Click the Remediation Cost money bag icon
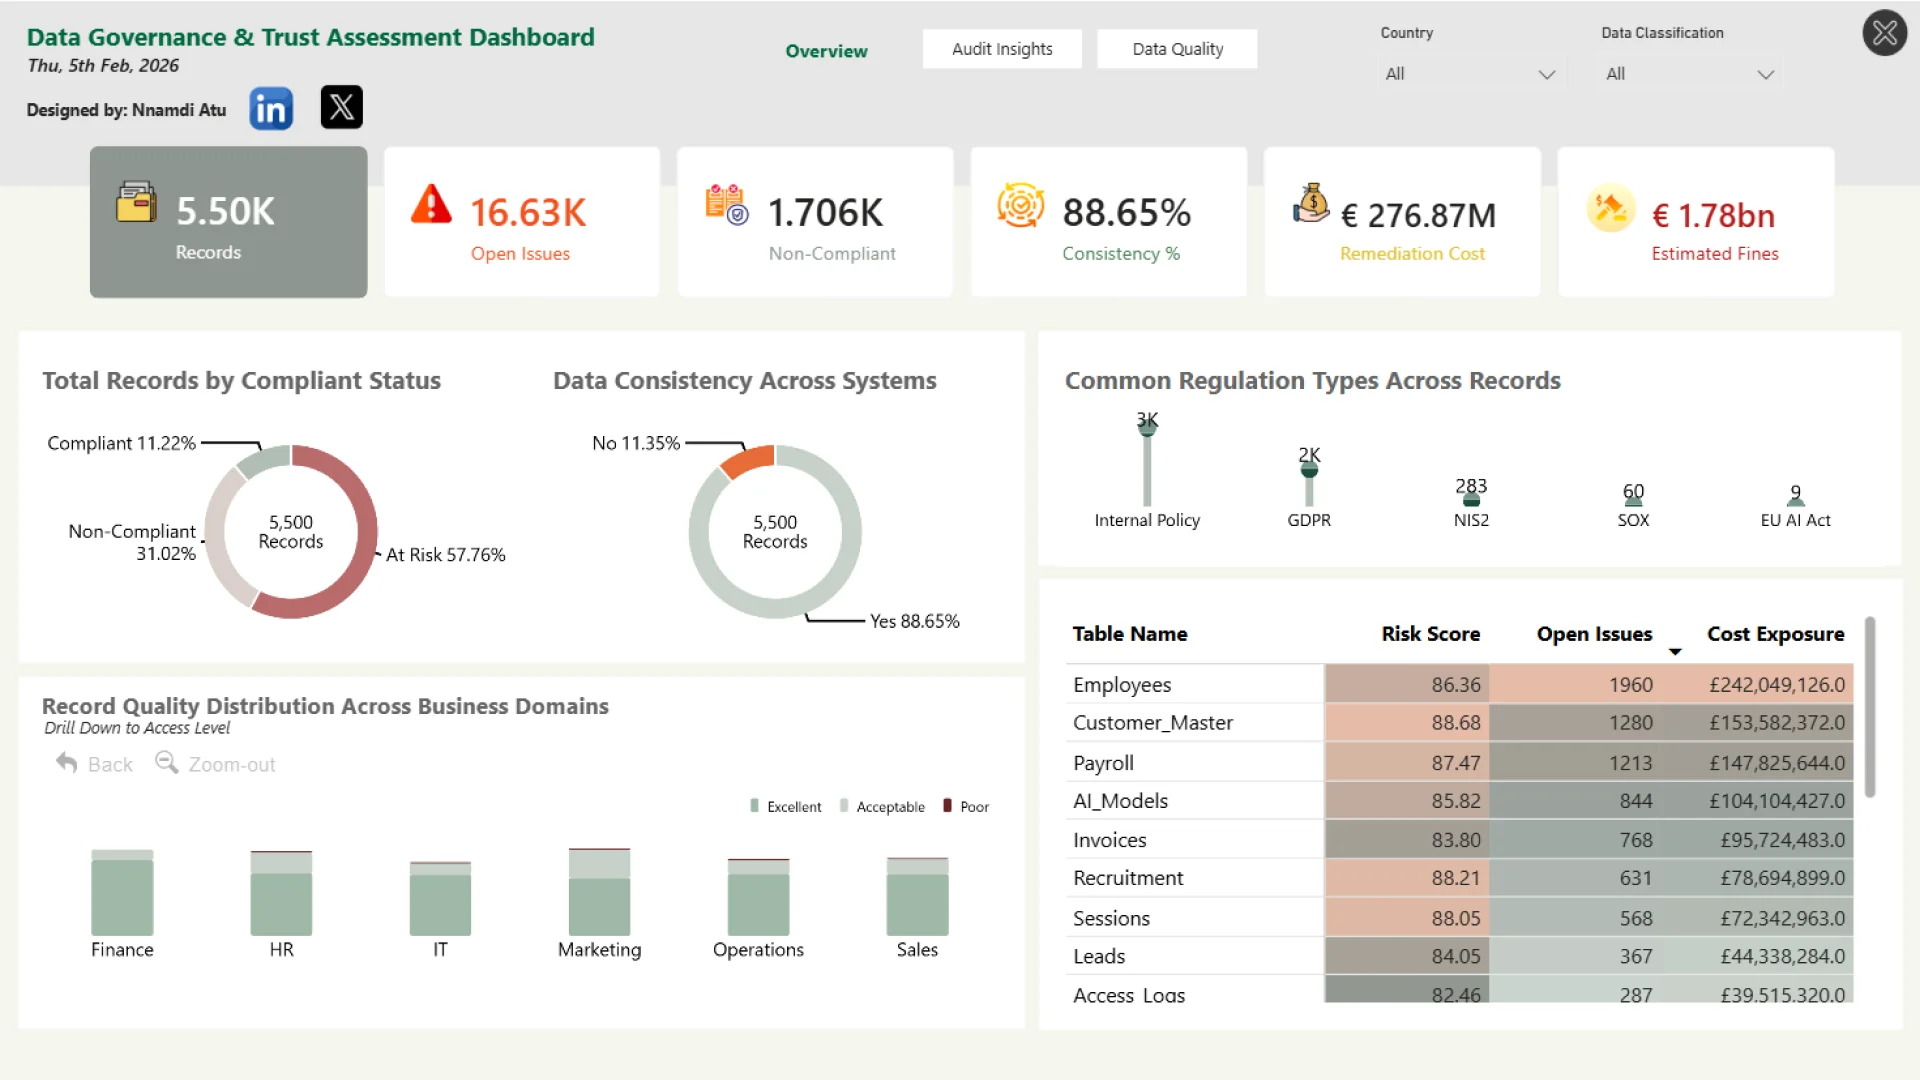The height and width of the screenshot is (1080, 1920). click(1311, 204)
